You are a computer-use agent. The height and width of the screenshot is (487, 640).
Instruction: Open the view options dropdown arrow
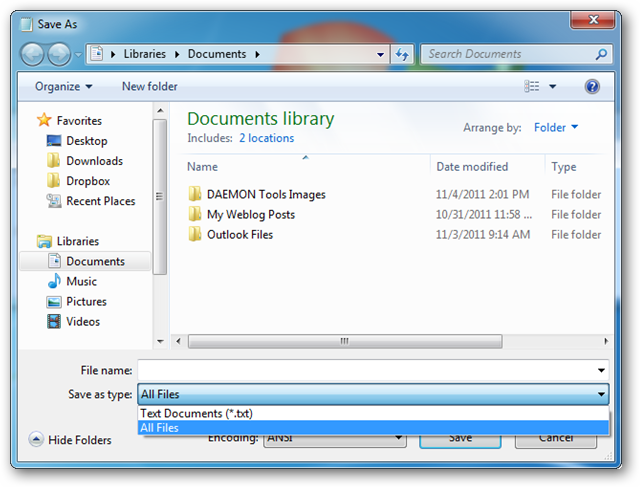pos(553,87)
